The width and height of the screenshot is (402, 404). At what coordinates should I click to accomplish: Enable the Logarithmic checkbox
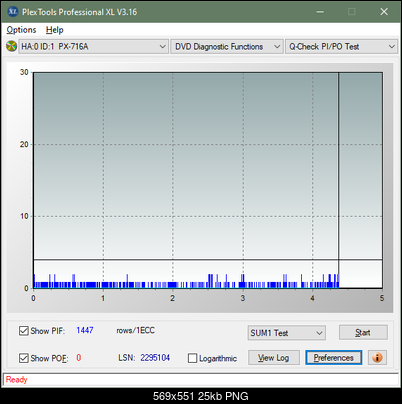pyautogui.click(x=192, y=358)
